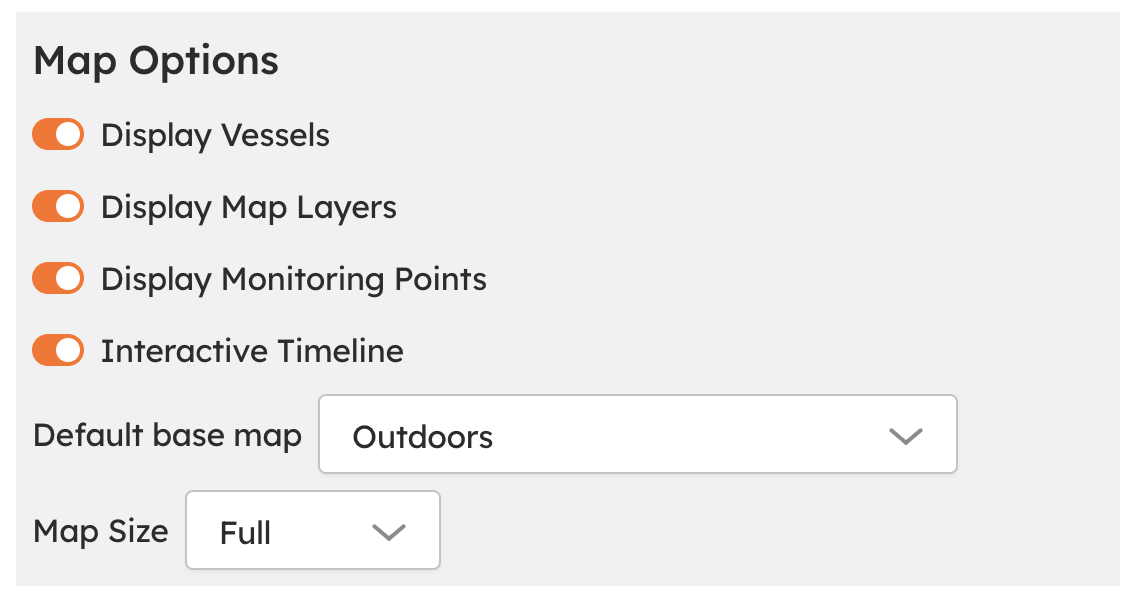
Task: Click the "Interactive Timeline" label text
Action: click(x=252, y=351)
